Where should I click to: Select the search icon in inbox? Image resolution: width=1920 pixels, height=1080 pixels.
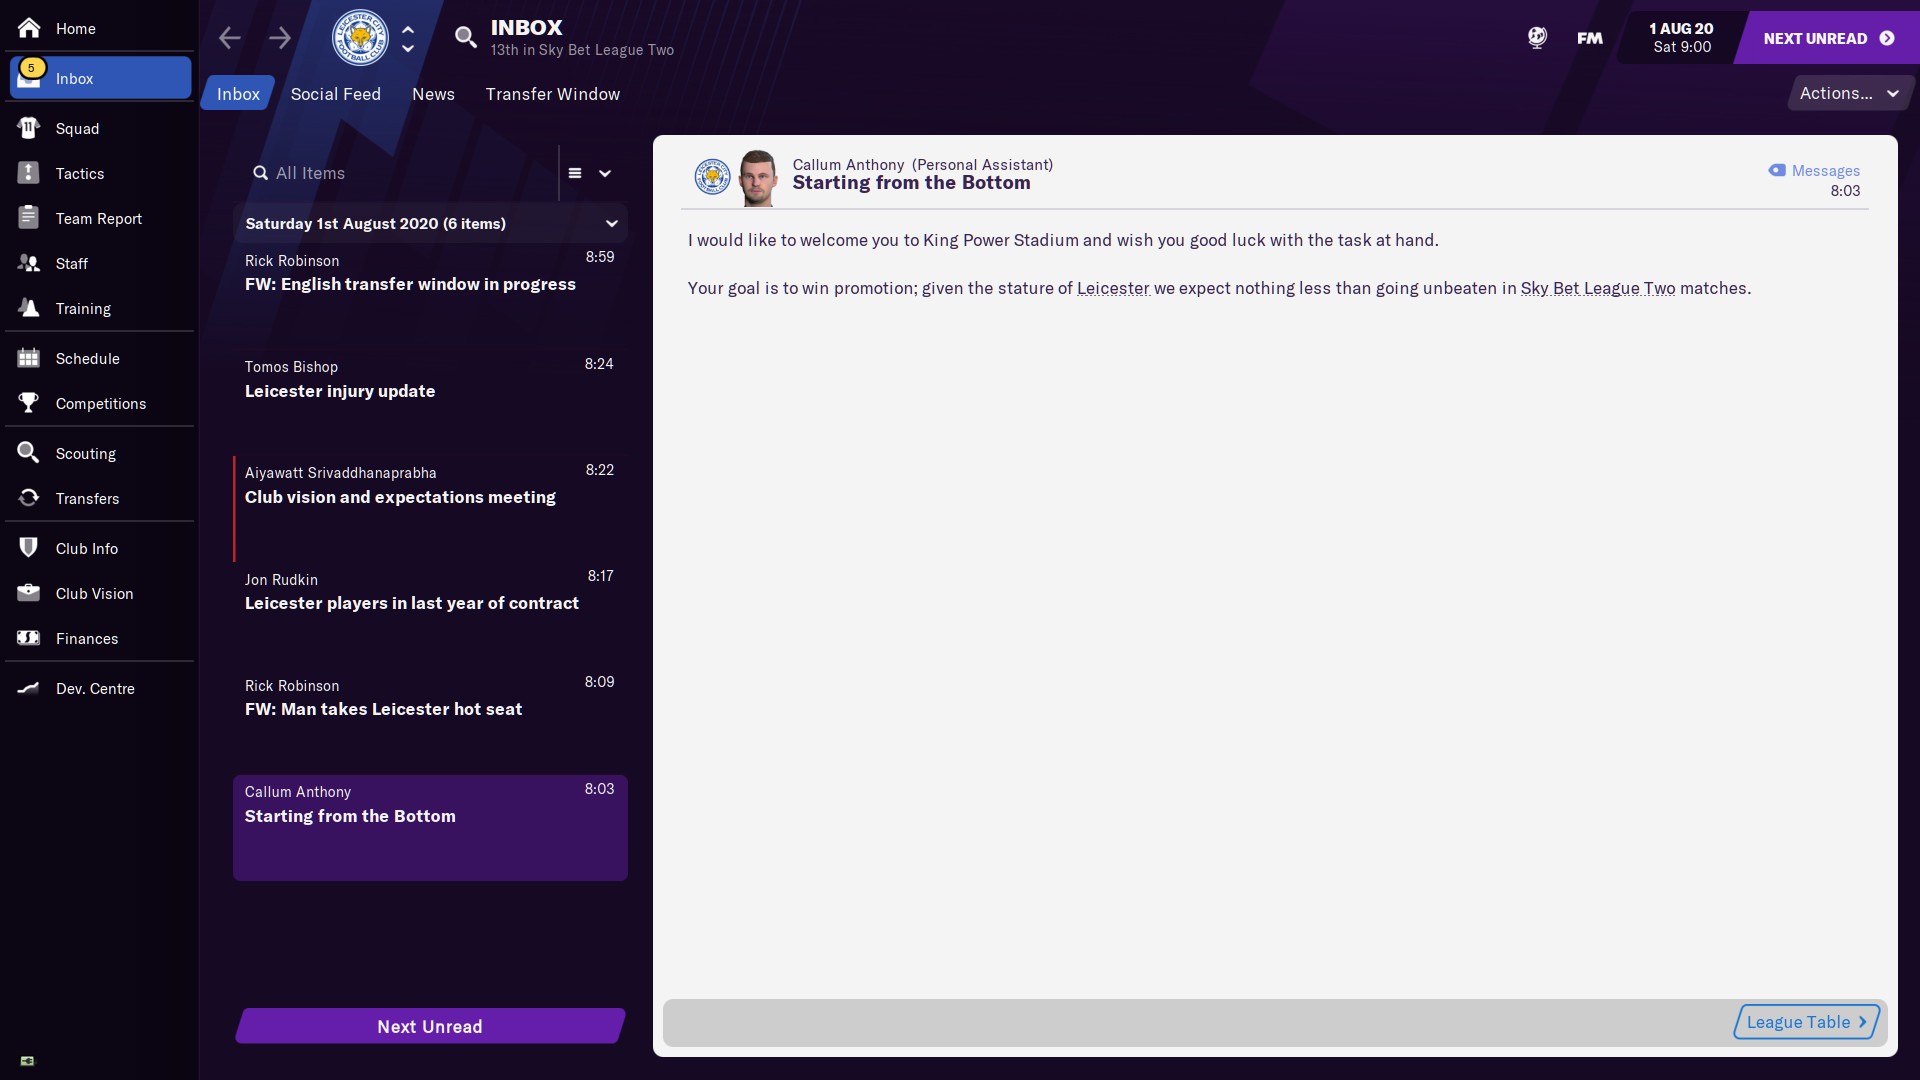[258, 171]
